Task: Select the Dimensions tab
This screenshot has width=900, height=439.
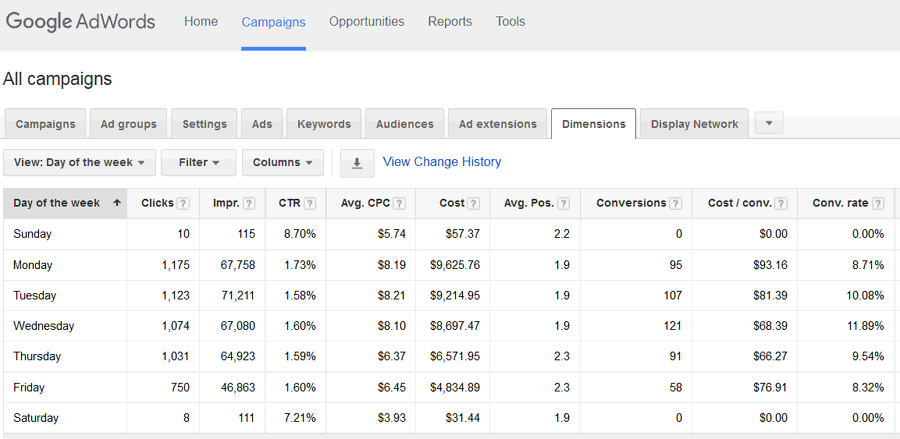Action: tap(593, 124)
